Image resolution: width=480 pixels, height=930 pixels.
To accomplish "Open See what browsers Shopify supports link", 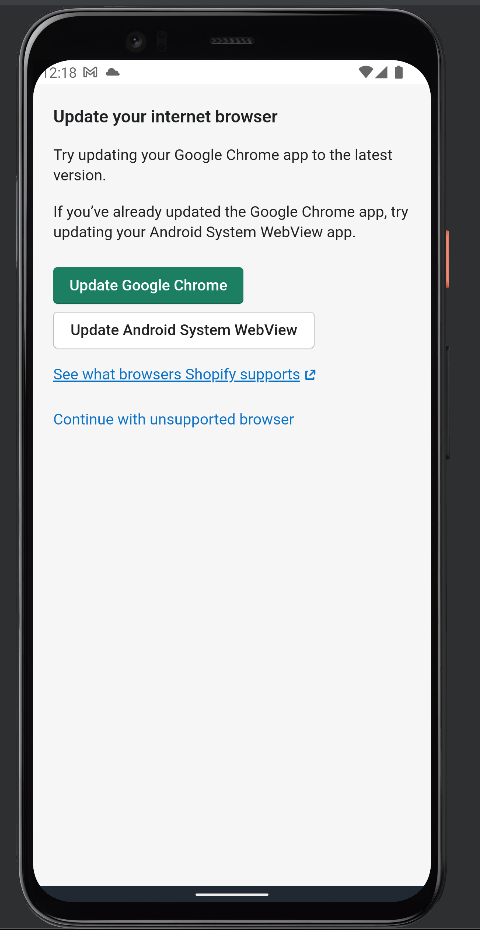I will 176,375.
